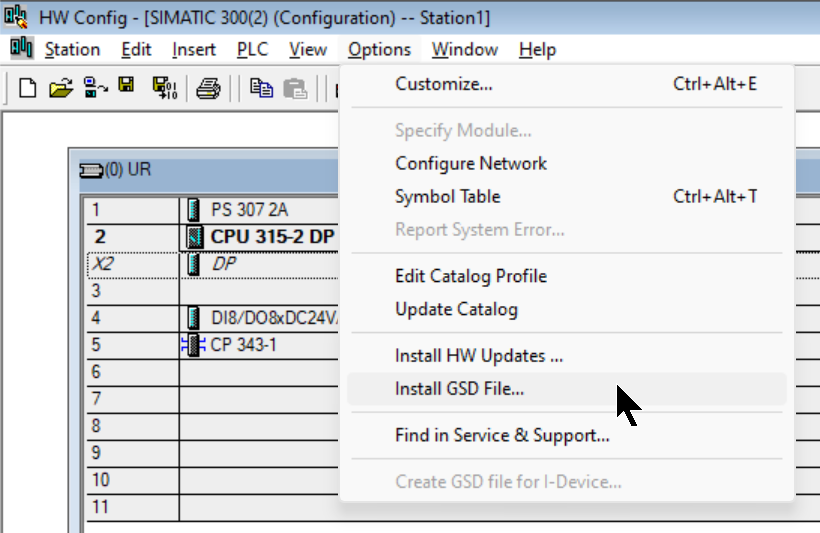The height and width of the screenshot is (533, 820).
Task: Choose Find in Service & Support...
Action: pyautogui.click(x=567, y=435)
